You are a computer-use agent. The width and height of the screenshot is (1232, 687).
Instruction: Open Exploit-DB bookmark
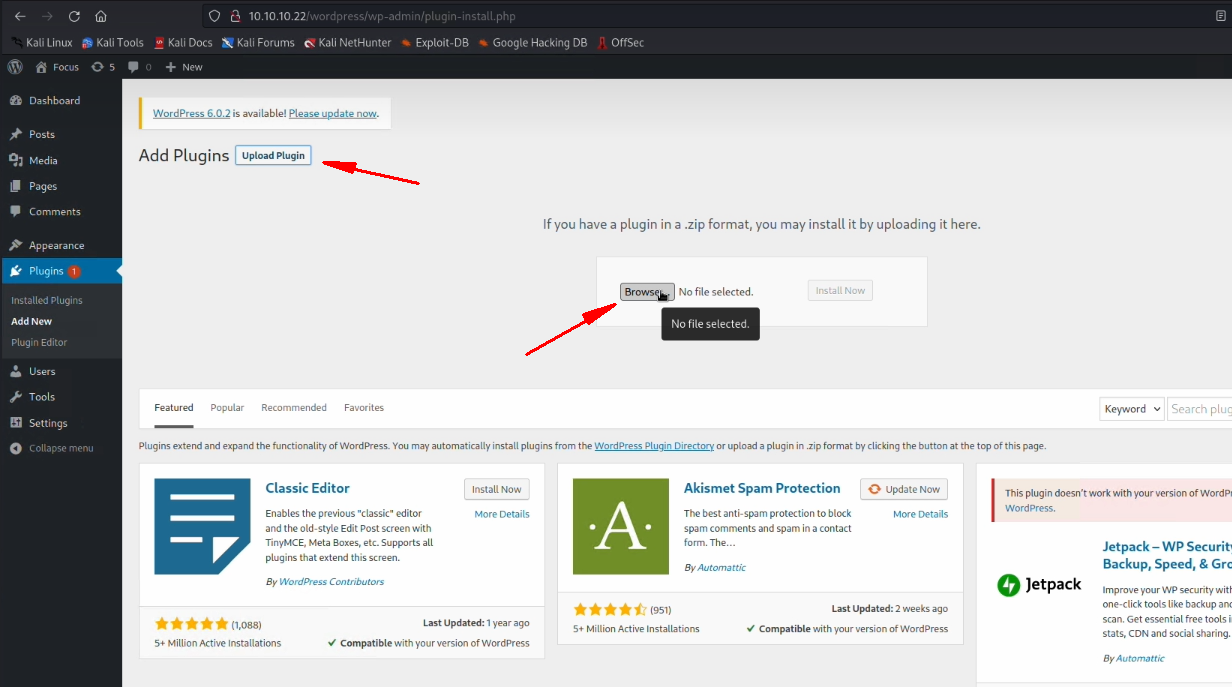click(x=435, y=43)
